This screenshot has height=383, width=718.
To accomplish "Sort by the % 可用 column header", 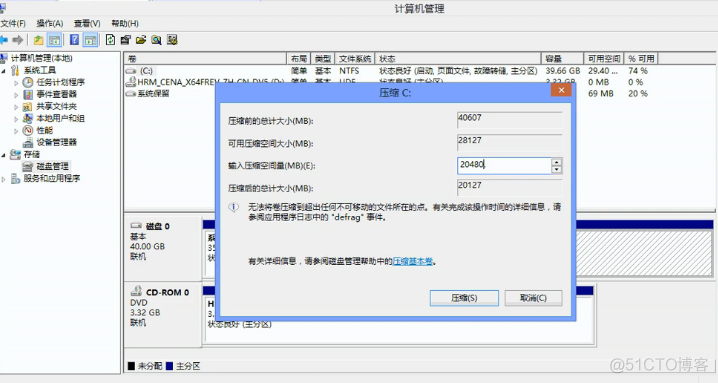I will (641, 59).
